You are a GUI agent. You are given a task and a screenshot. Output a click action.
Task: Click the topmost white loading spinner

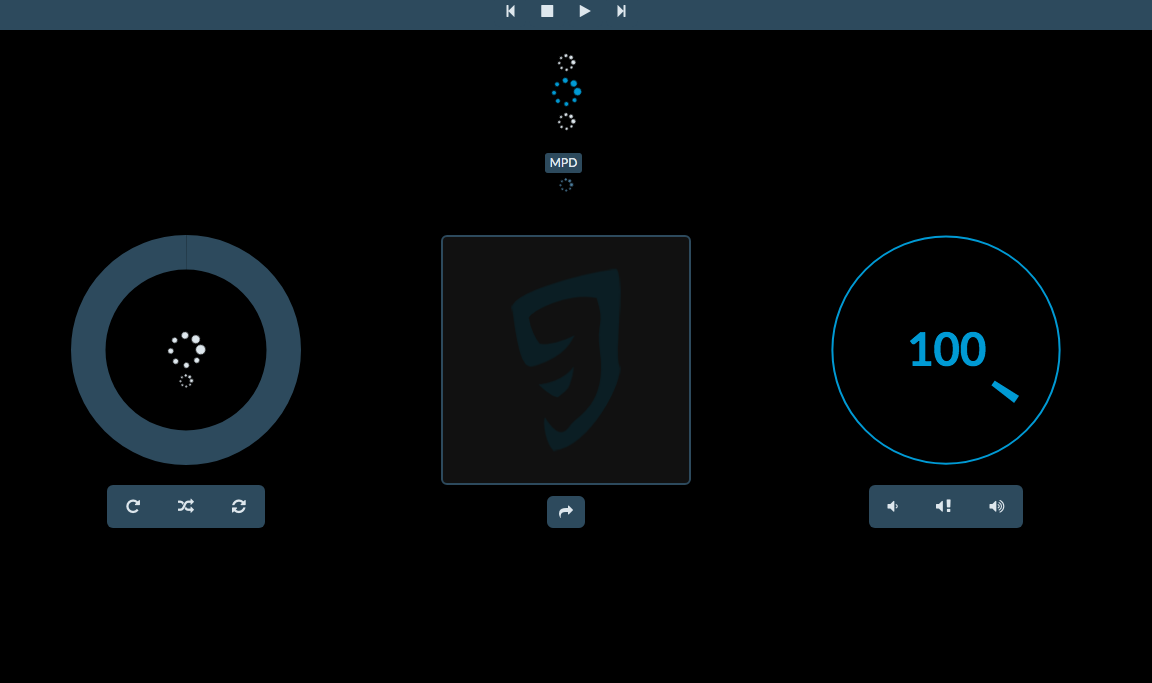pos(567,62)
